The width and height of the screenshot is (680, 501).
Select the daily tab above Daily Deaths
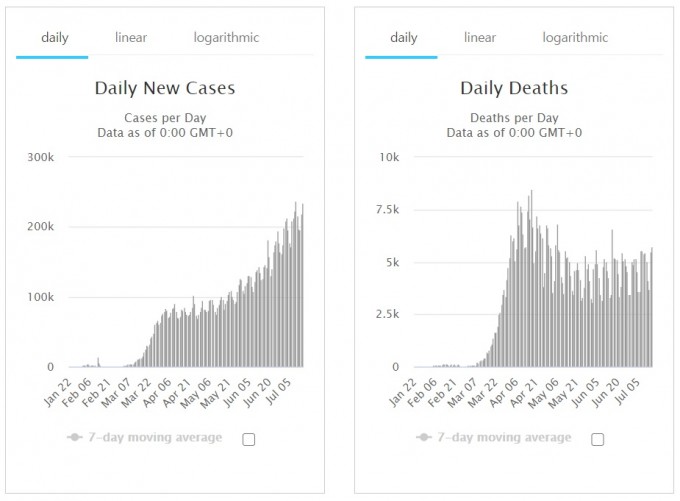[x=404, y=38]
